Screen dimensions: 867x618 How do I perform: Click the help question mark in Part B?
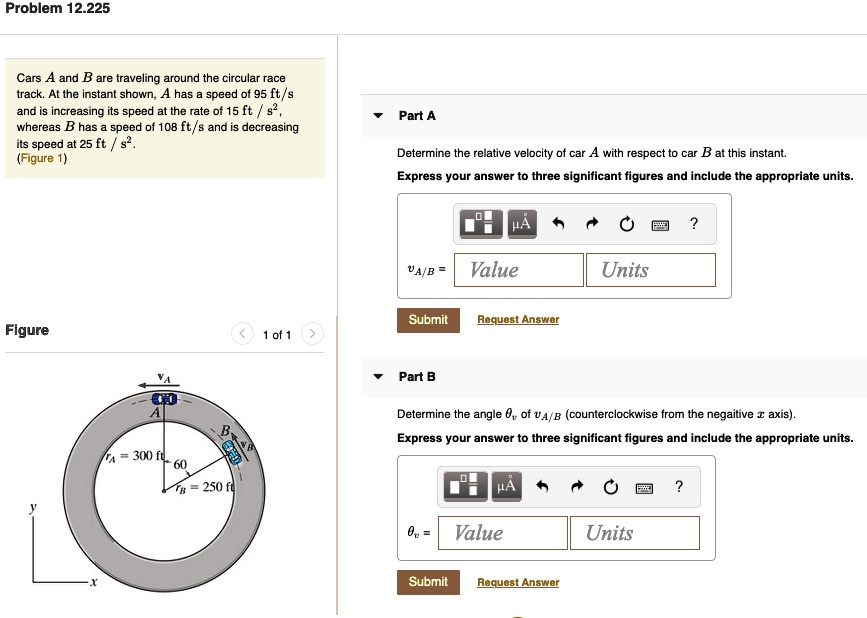coord(679,487)
